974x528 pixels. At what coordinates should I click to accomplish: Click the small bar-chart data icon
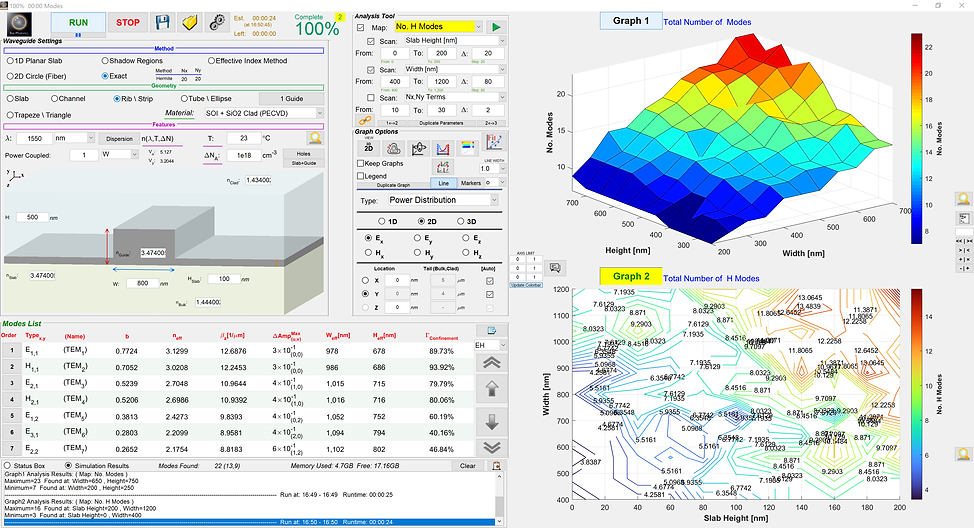click(444, 166)
